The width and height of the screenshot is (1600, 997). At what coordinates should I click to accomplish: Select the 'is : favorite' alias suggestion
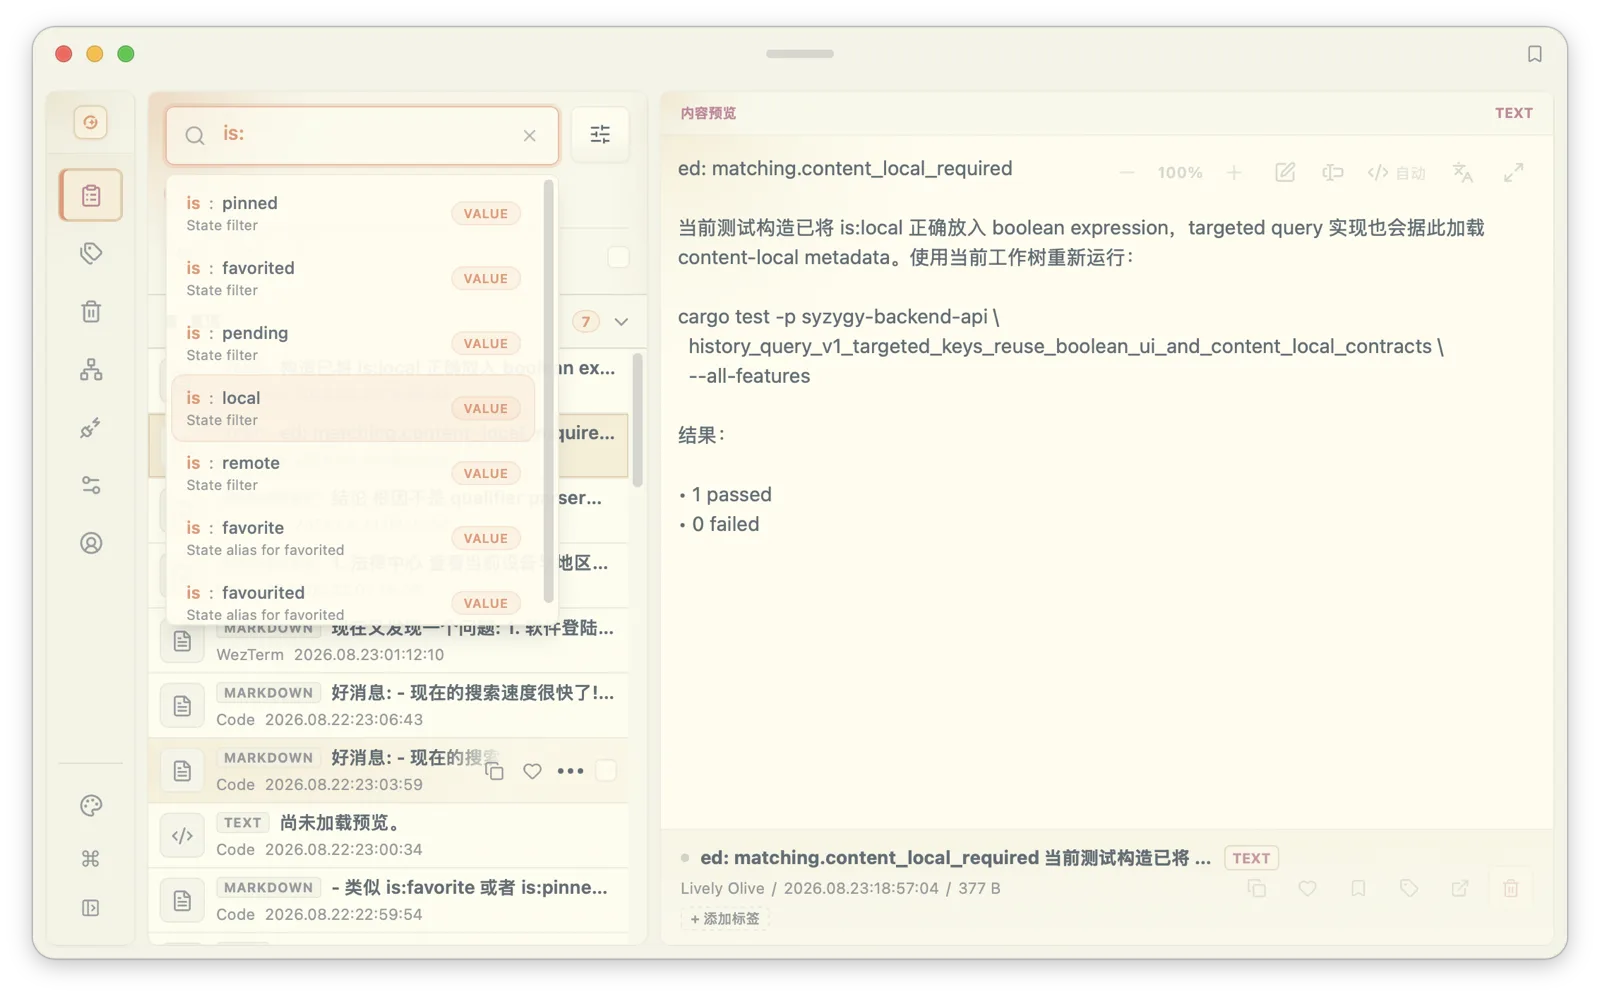353,538
